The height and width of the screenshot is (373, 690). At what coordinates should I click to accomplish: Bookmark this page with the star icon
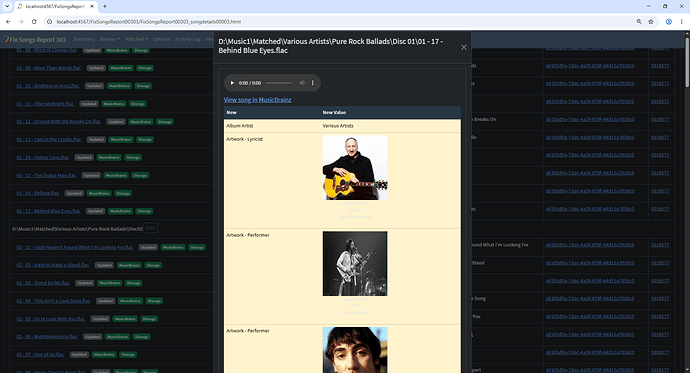tap(651, 22)
